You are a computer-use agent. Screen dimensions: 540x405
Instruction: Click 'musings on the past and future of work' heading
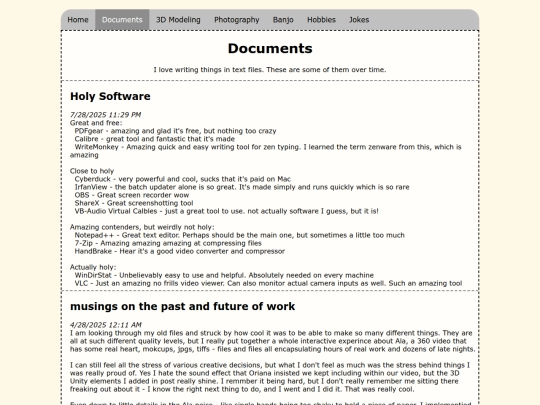click(x=183, y=306)
